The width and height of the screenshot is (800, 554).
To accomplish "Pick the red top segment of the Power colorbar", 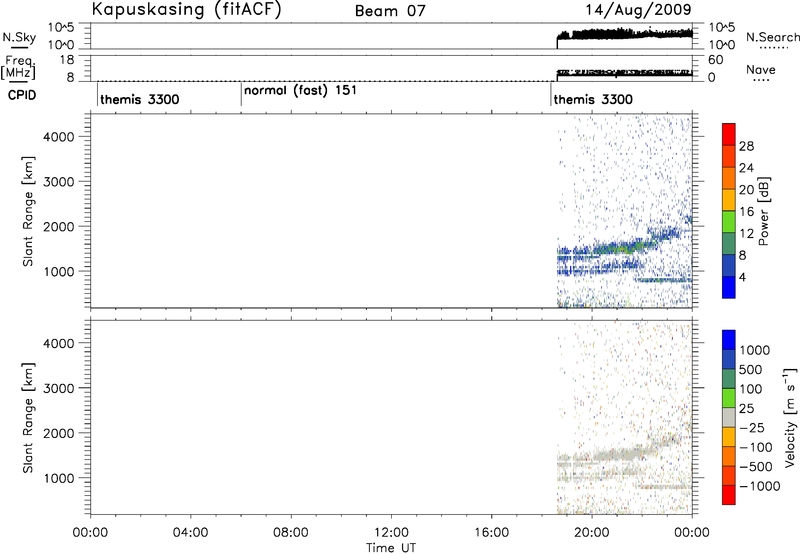I will 729,135.
